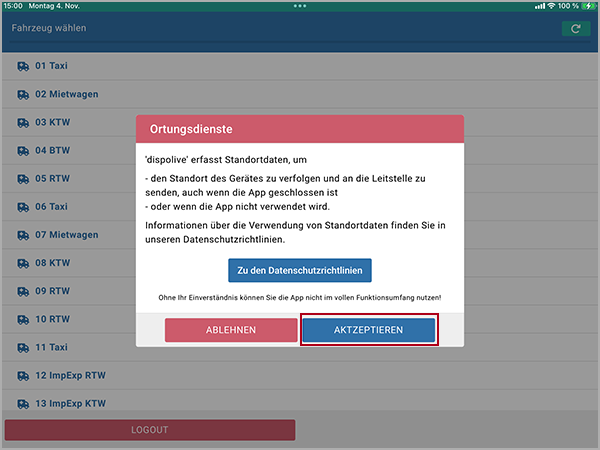Click the Fahrzeug wählen header title

(49, 28)
